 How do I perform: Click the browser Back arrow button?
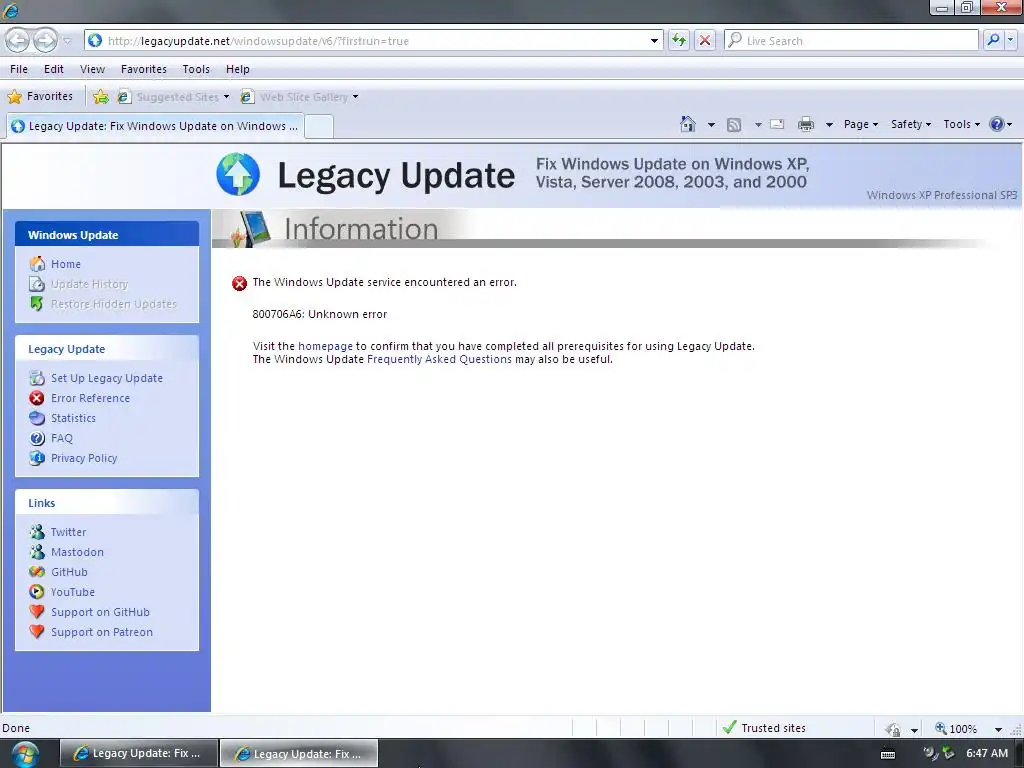pos(18,40)
